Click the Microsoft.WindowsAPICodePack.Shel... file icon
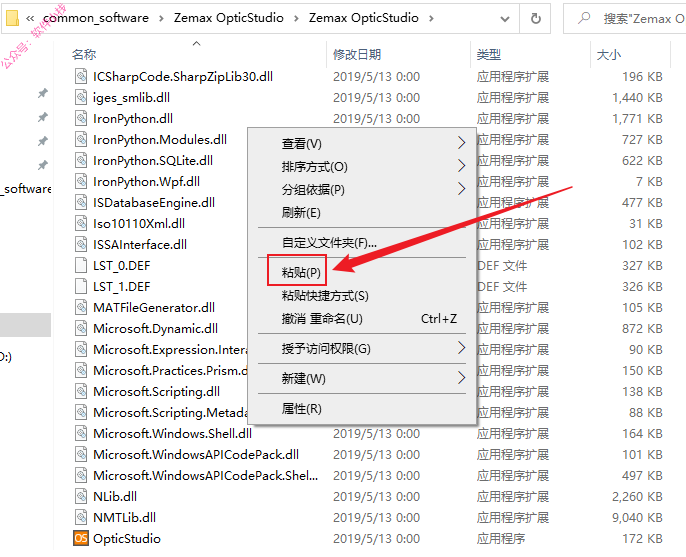The image size is (686, 557). click(81, 476)
